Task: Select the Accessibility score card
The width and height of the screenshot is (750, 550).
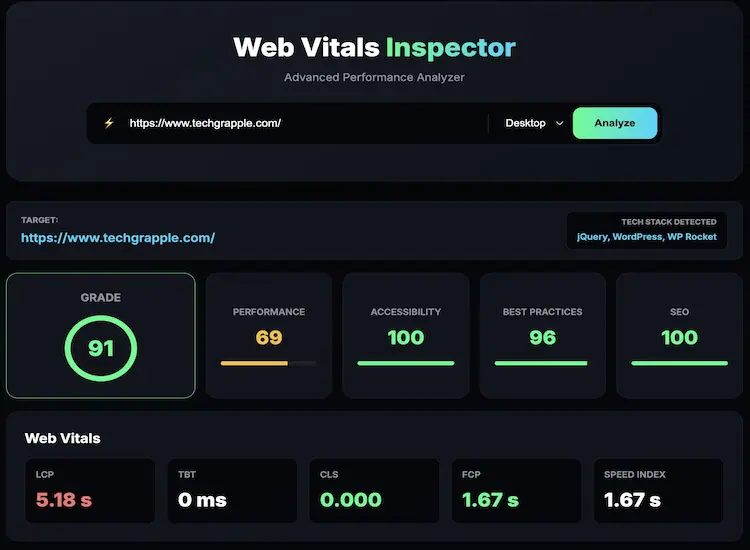Action: tap(406, 335)
